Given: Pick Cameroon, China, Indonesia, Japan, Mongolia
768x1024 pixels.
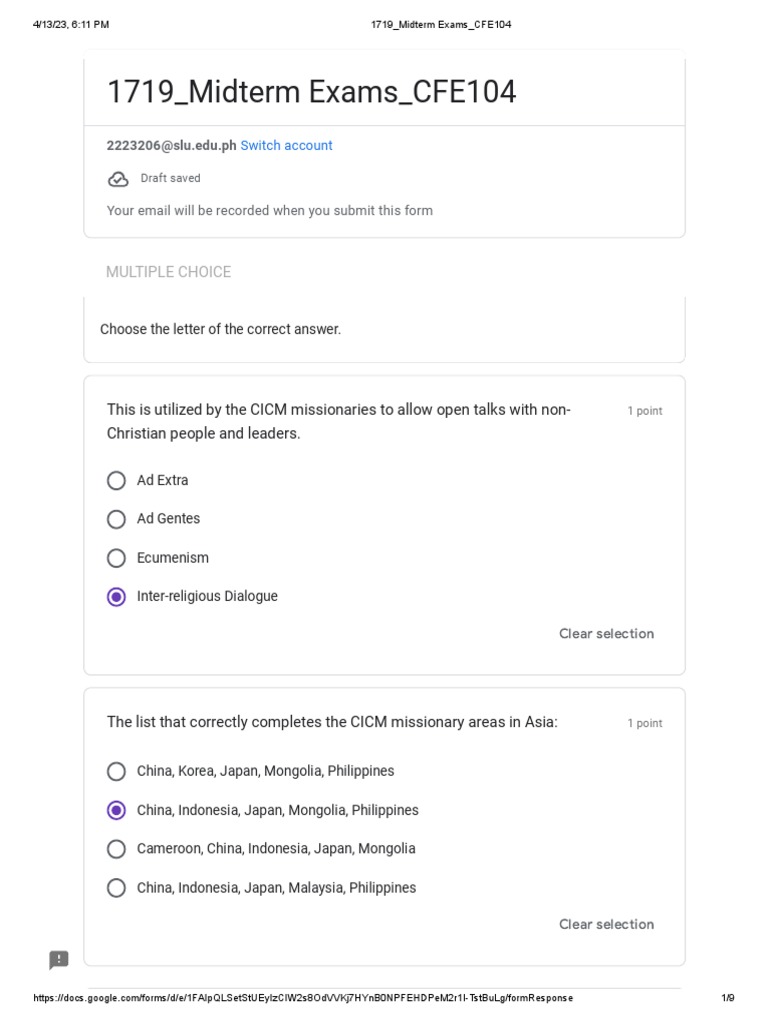Looking at the screenshot, I should (116, 849).
